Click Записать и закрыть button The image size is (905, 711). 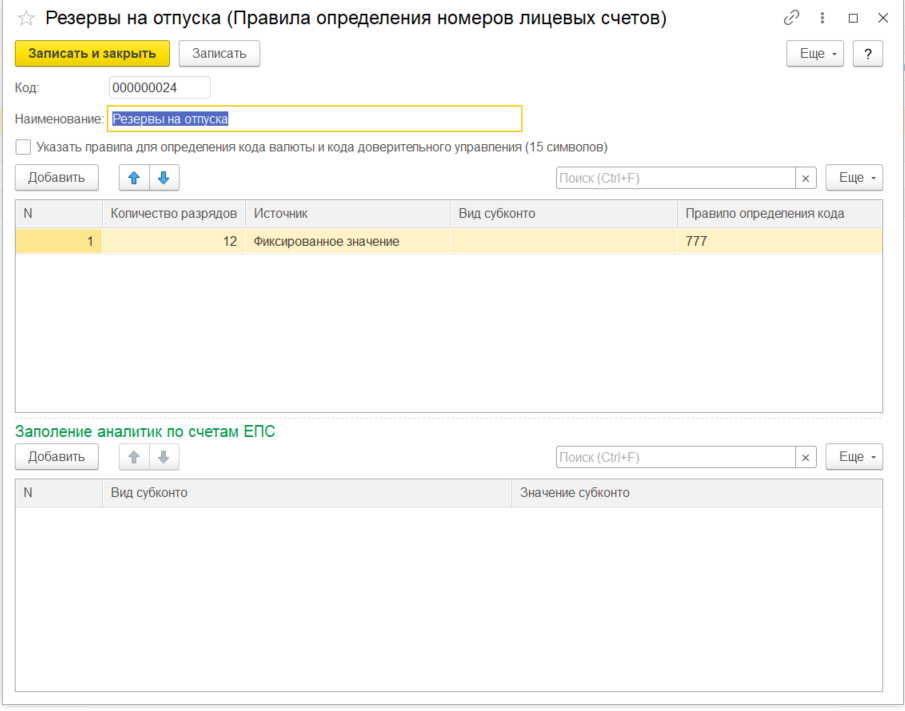92,54
